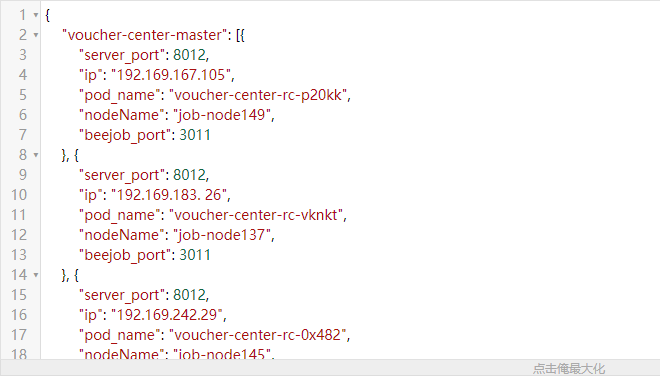This screenshot has height=376, width=660.
Task: Click pod name voucher-center-rc-0x482
Action: 258,335
